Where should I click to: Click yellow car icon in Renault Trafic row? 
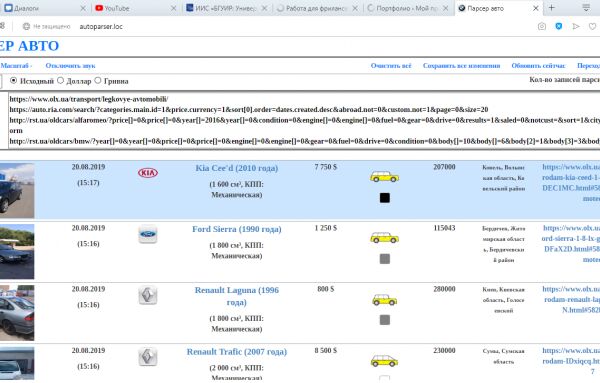tap(384, 360)
